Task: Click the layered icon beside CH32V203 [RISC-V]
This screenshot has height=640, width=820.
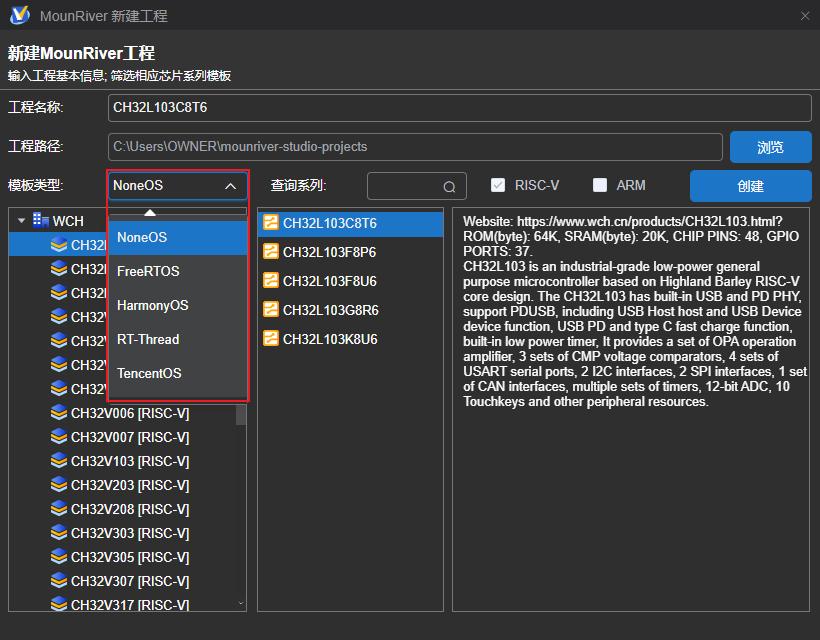Action: point(59,485)
